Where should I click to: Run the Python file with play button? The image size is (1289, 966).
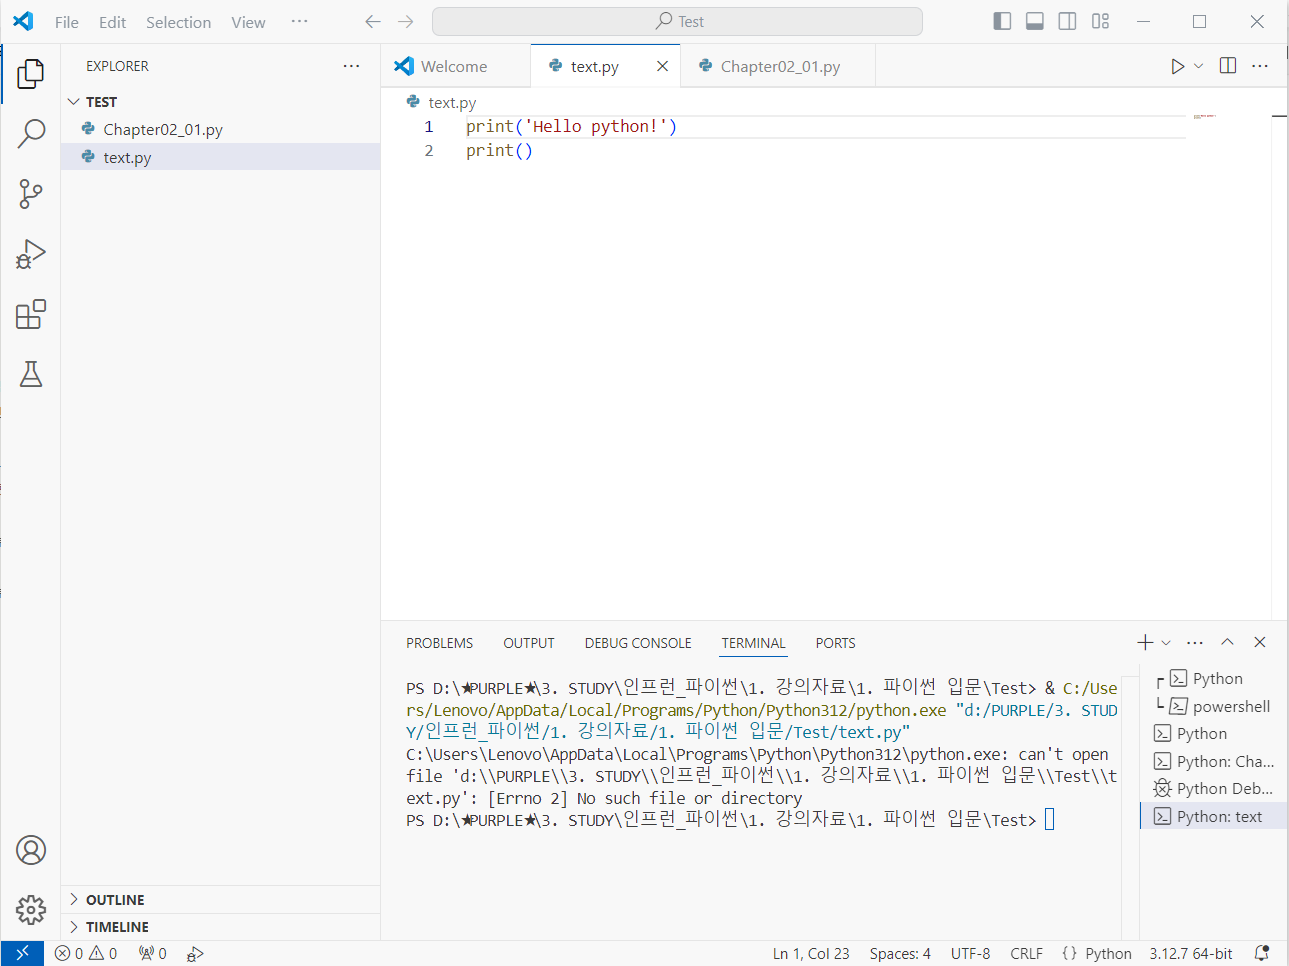[x=1178, y=66]
